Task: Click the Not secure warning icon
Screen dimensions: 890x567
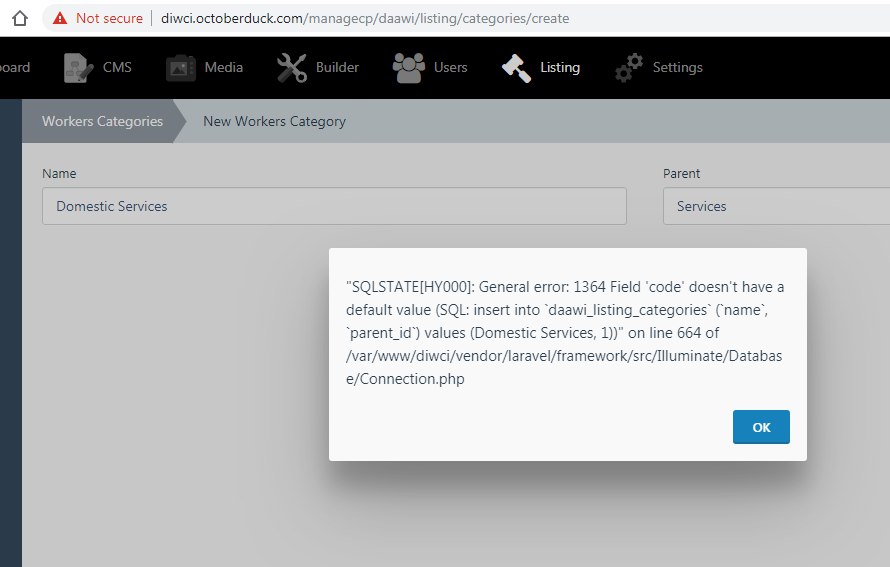Action: pos(60,18)
